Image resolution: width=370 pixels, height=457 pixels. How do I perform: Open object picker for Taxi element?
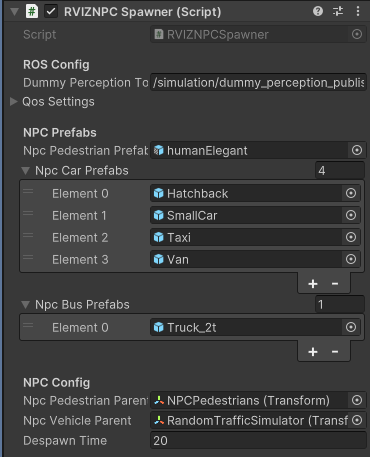tap(351, 237)
